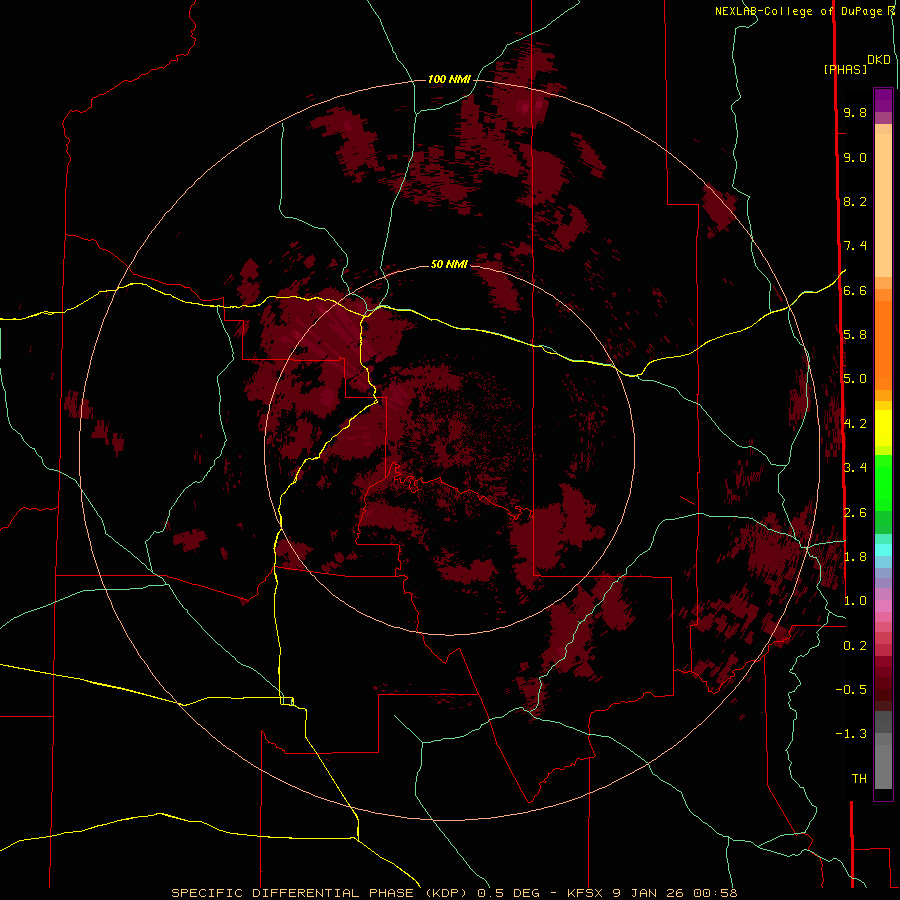Click the "00:58" timestamp in the caption
The height and width of the screenshot is (900, 900).
coord(715,893)
